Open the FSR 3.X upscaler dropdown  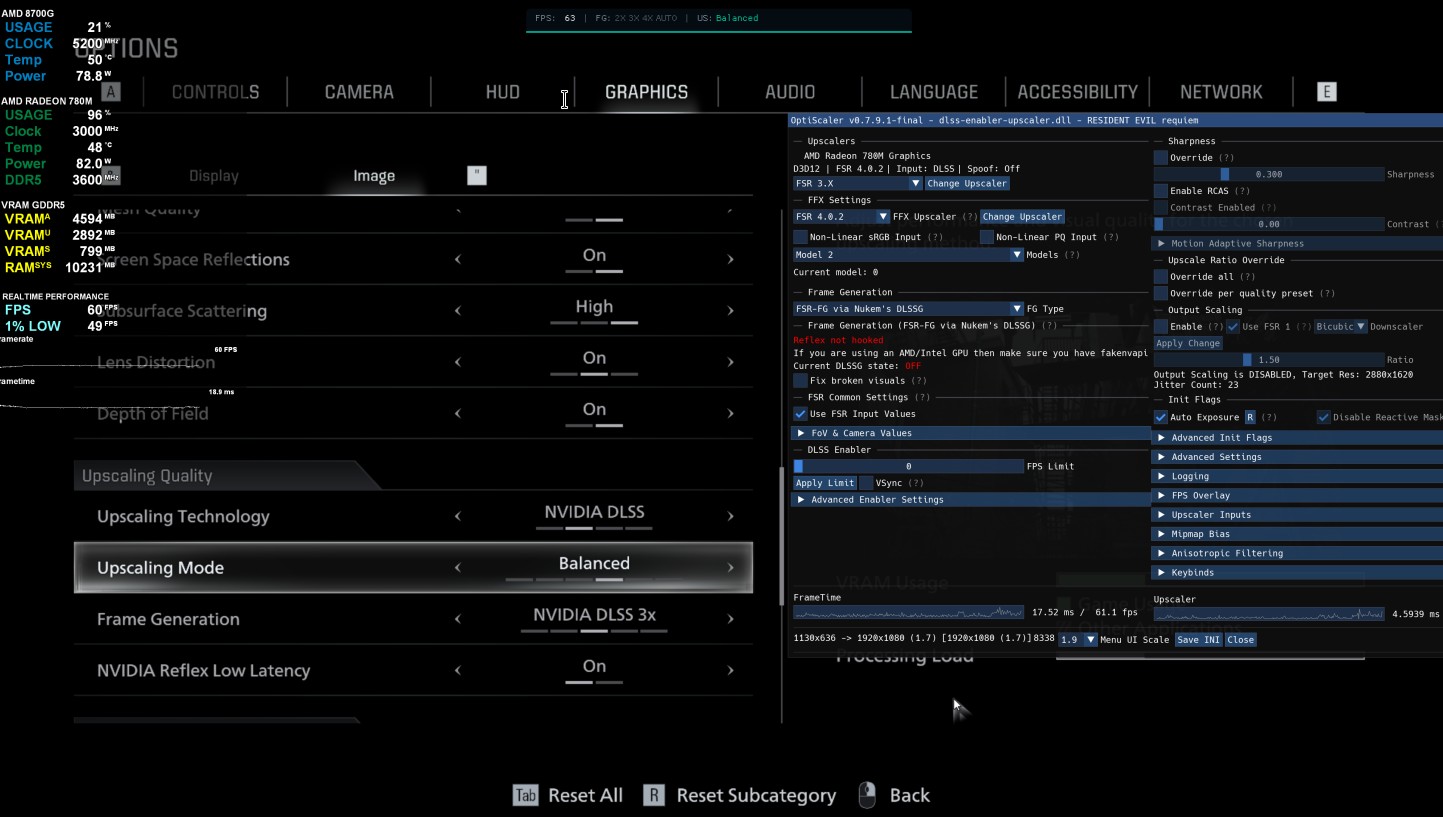(x=857, y=184)
